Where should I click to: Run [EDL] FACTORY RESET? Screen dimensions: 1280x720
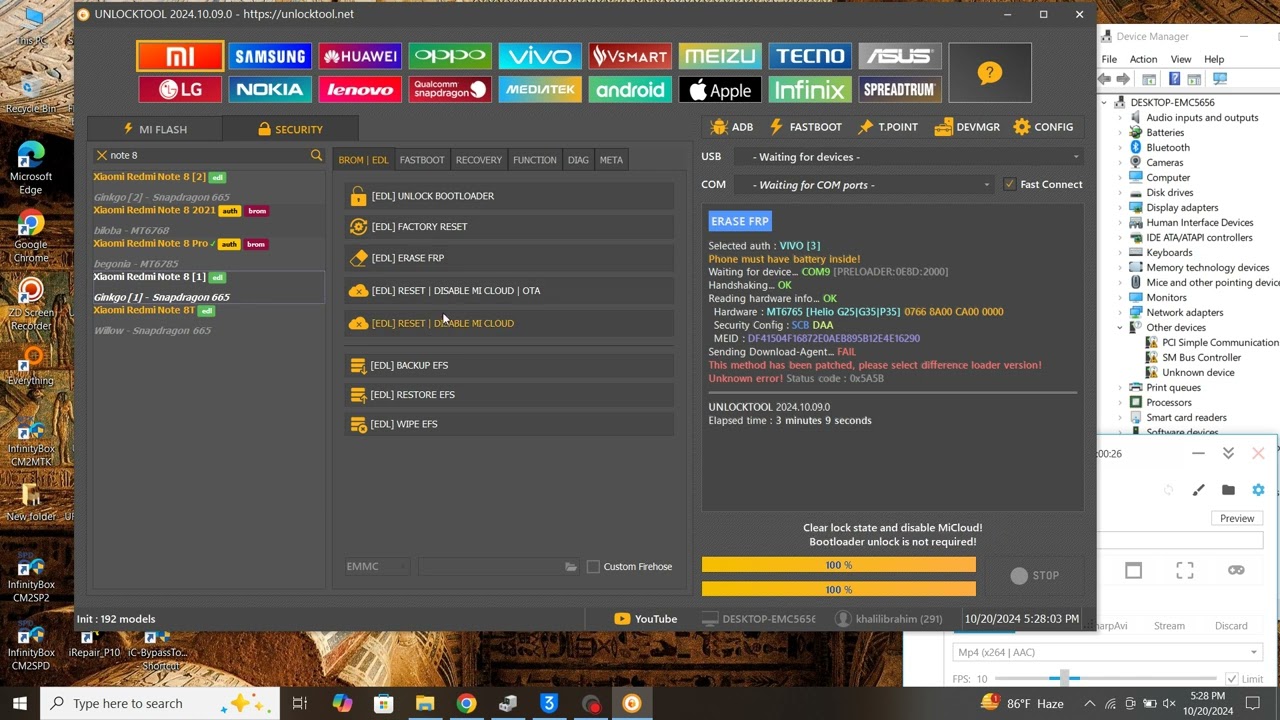[x=509, y=227]
